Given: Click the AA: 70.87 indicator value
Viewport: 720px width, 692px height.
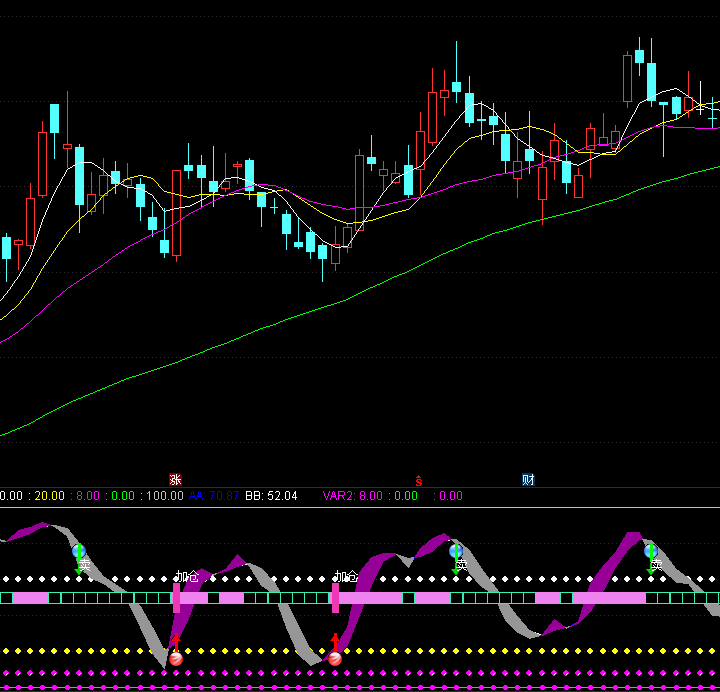Looking at the screenshot, I should [214, 496].
